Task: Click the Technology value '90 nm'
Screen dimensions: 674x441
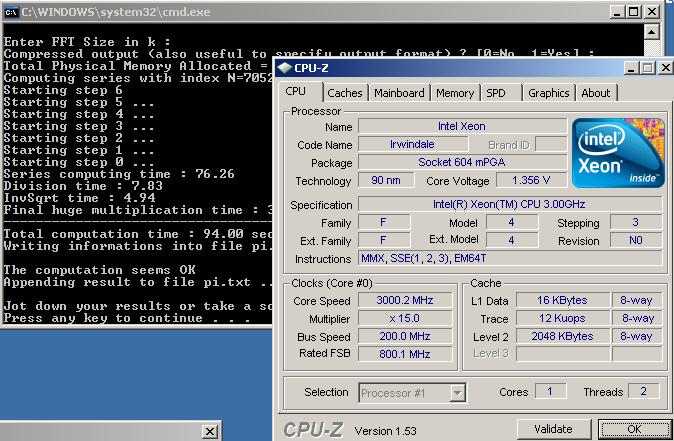Action: pyautogui.click(x=386, y=180)
